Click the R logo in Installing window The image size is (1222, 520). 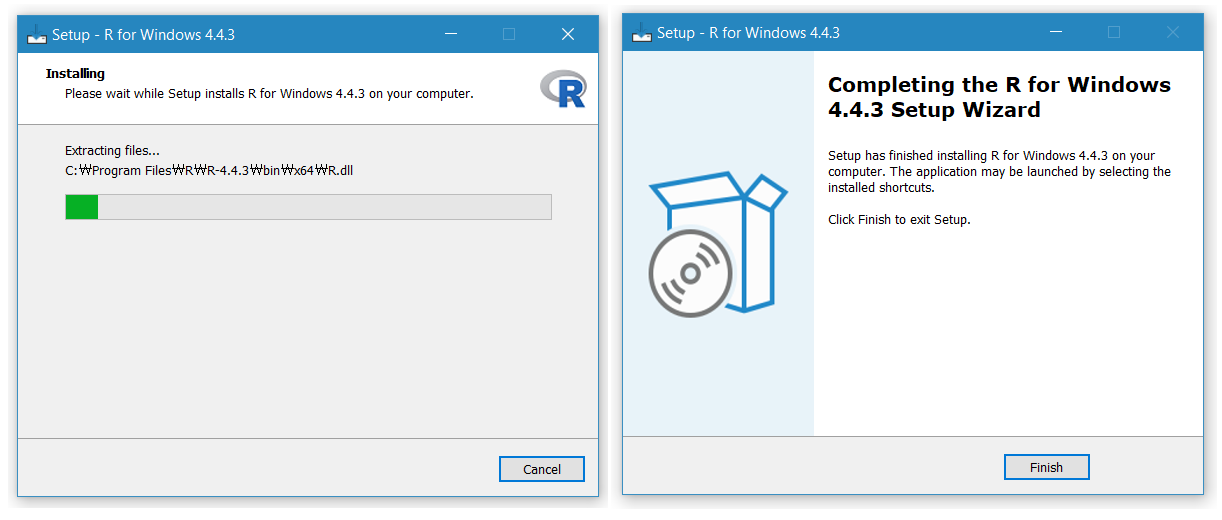563,89
